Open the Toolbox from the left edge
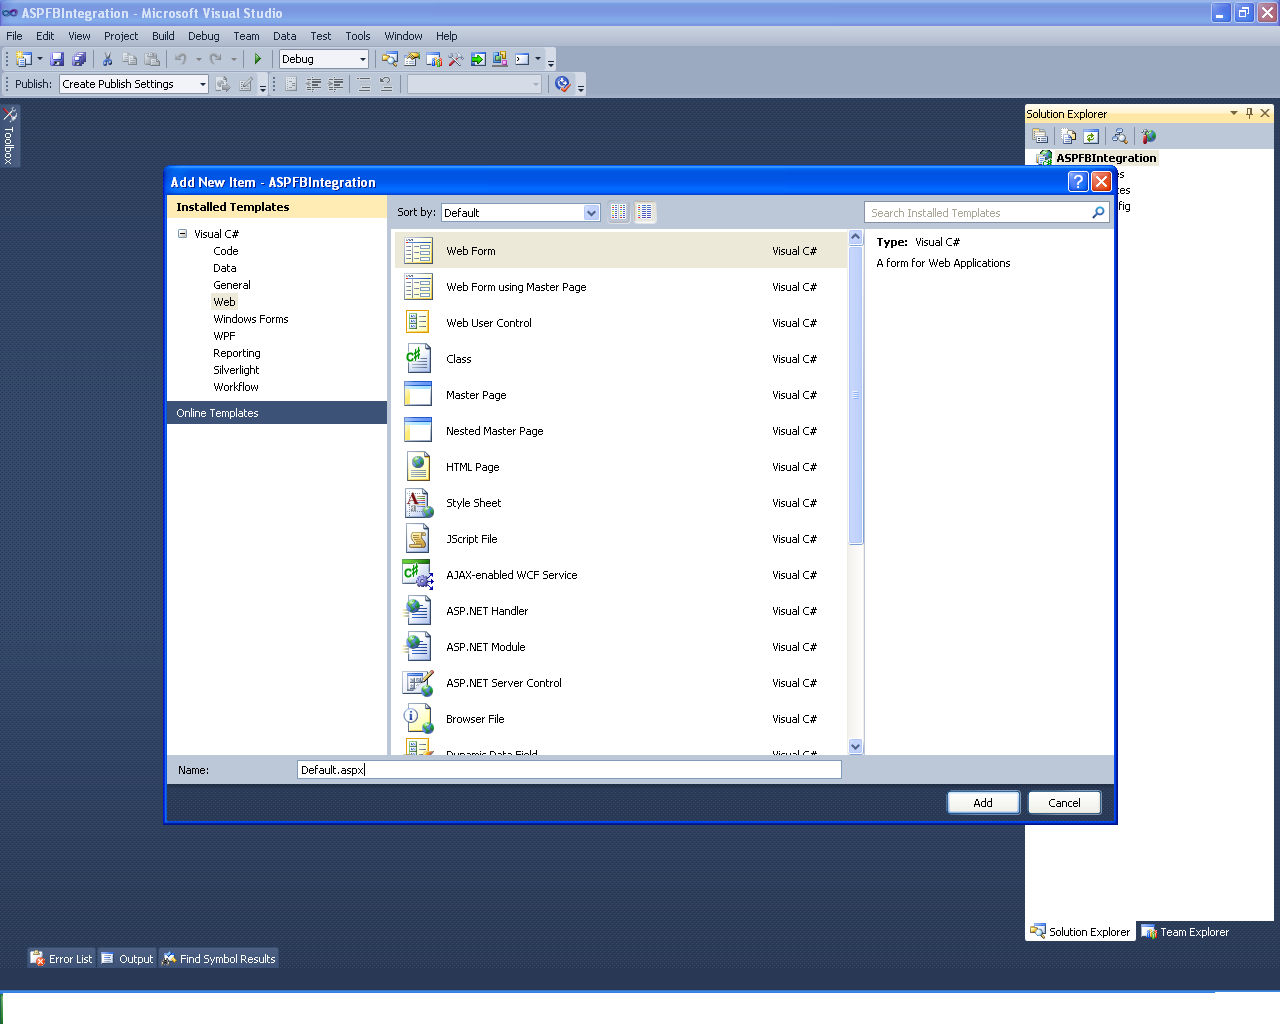Viewport: 1280px width, 1024px height. pyautogui.click(x=10, y=136)
